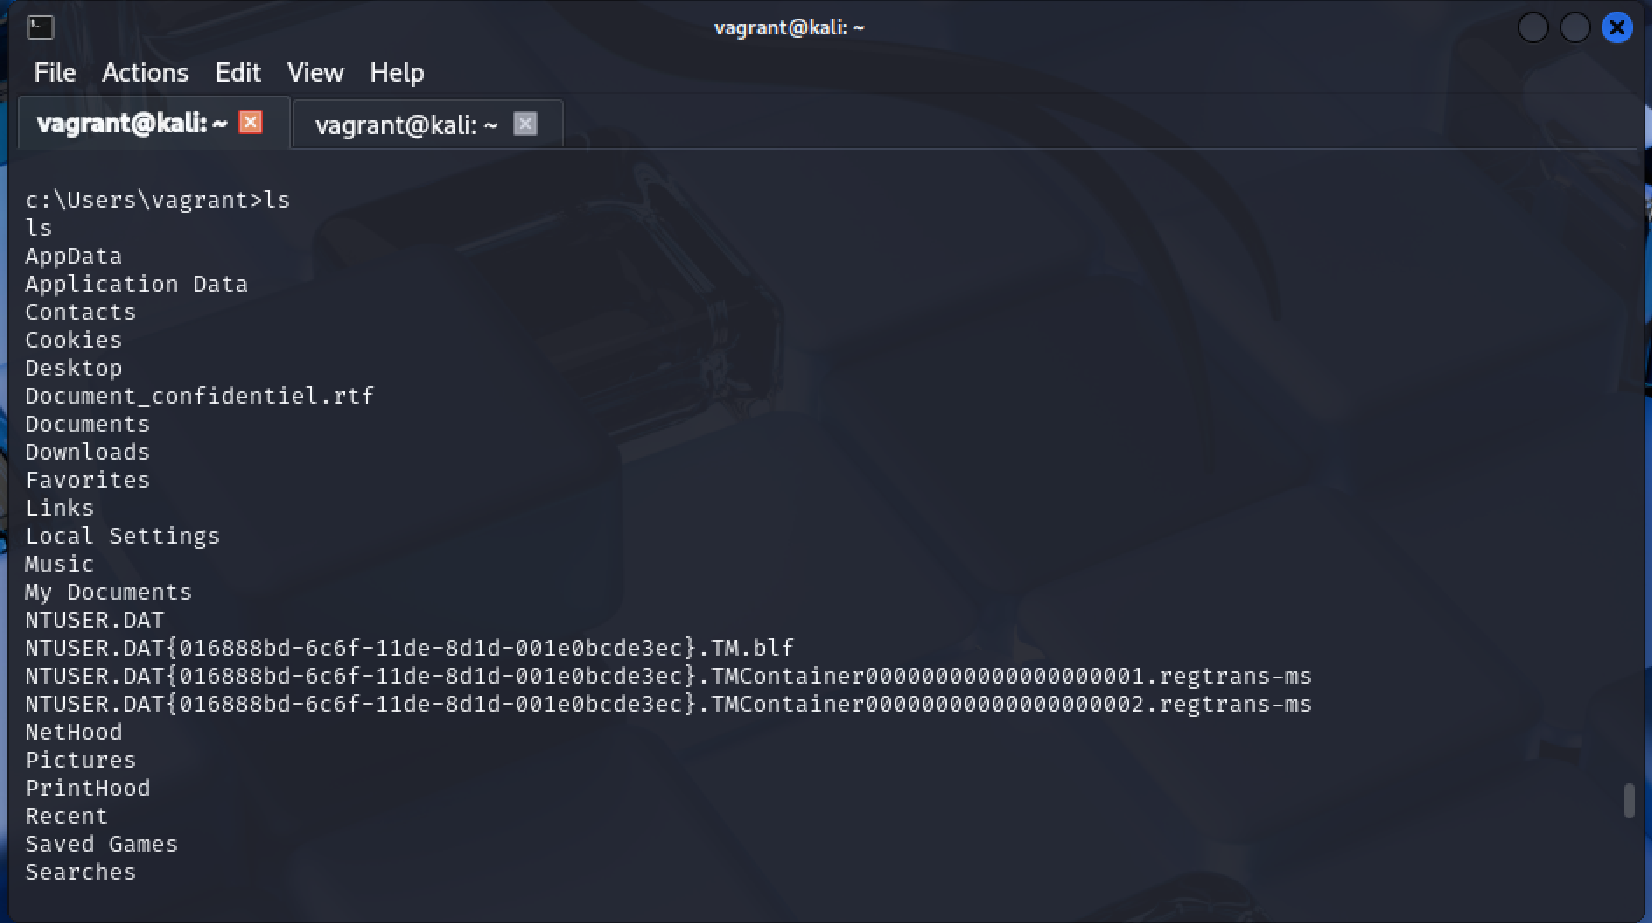Image resolution: width=1652 pixels, height=923 pixels.
Task: Select the first bold vagrant@kali tab
Action: pyautogui.click(x=132, y=123)
